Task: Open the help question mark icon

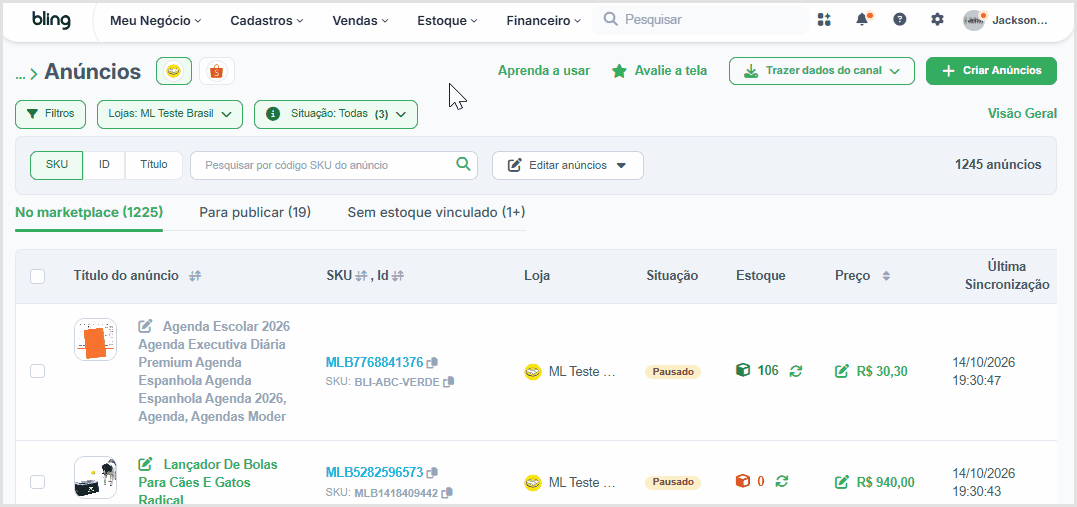Action: [x=900, y=20]
